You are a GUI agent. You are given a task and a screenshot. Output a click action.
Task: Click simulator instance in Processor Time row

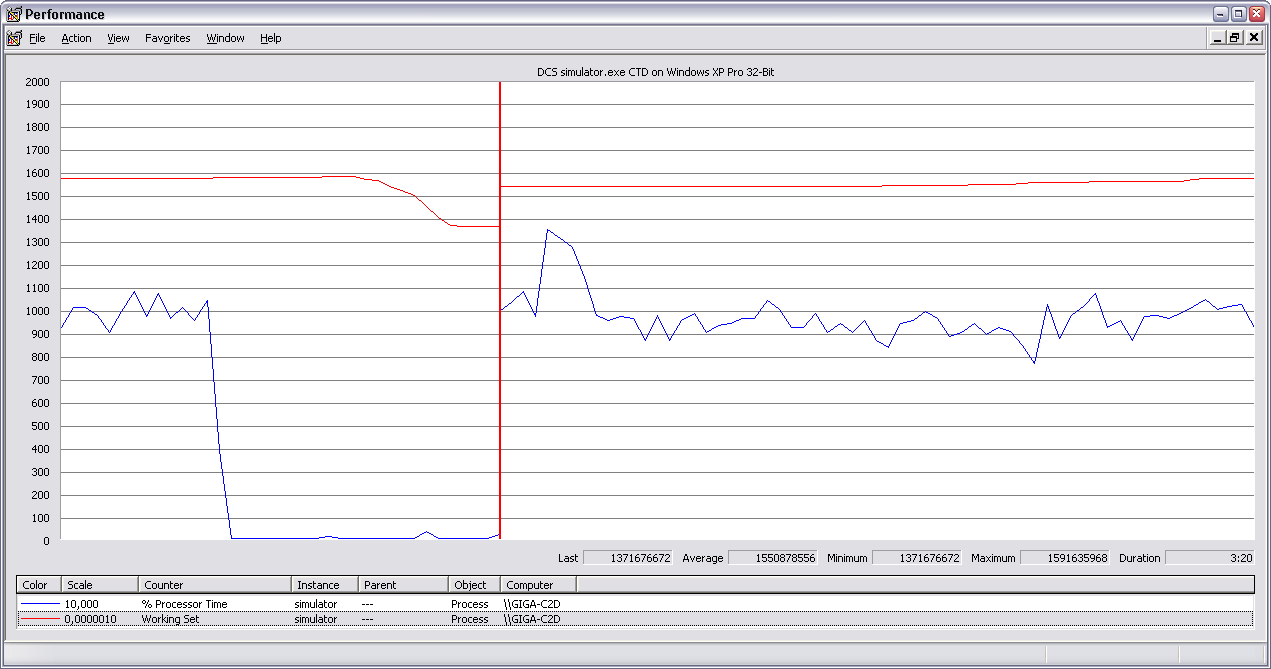315,604
